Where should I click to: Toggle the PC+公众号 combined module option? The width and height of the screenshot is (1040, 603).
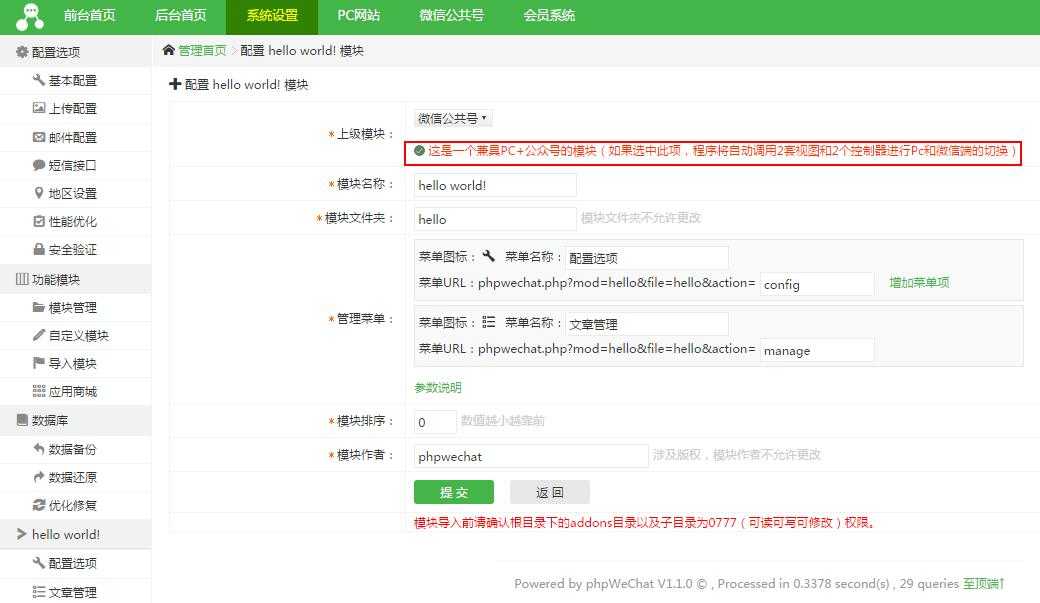[x=419, y=151]
